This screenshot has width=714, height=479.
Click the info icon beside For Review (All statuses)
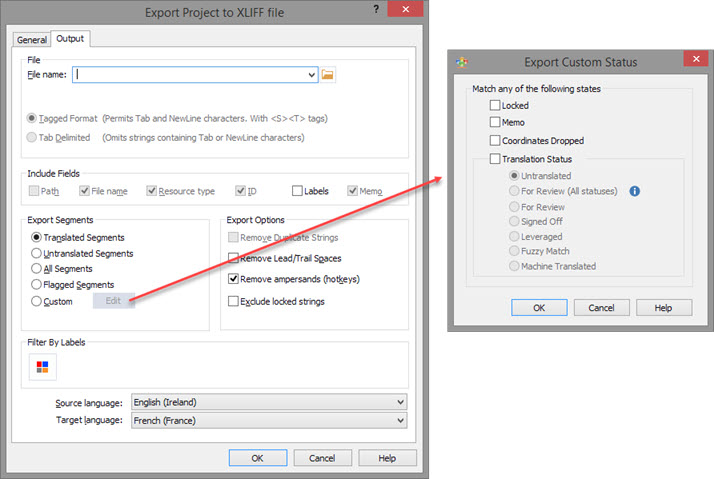(x=634, y=191)
